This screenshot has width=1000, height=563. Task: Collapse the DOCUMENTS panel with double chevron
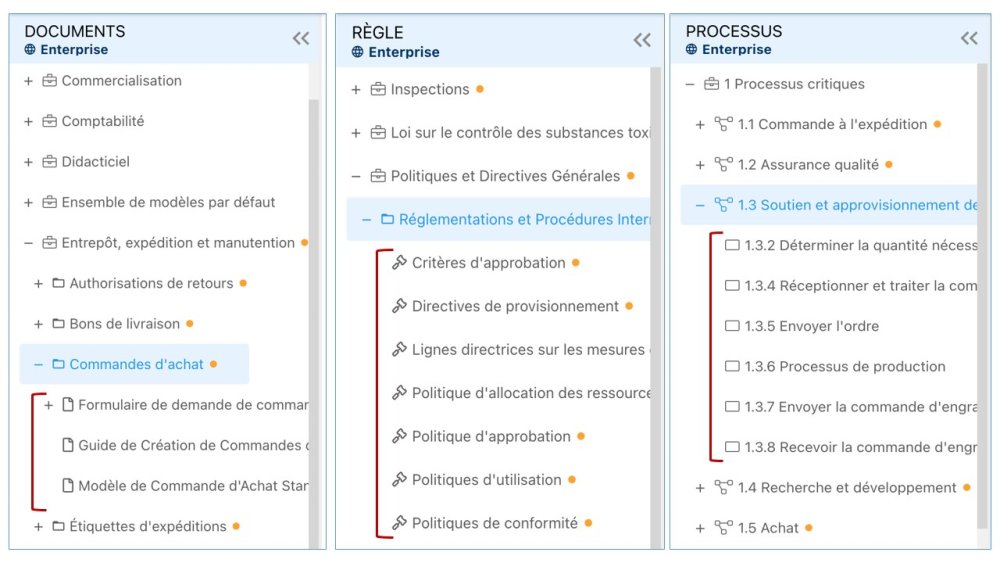pos(301,39)
